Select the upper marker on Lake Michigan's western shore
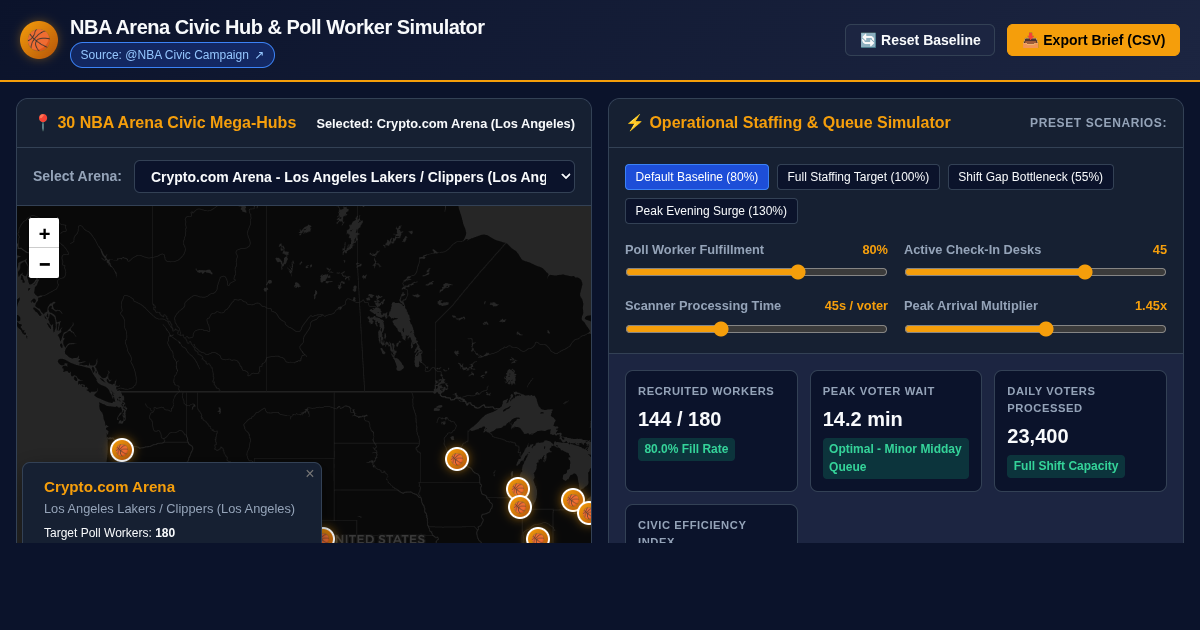 [517, 488]
